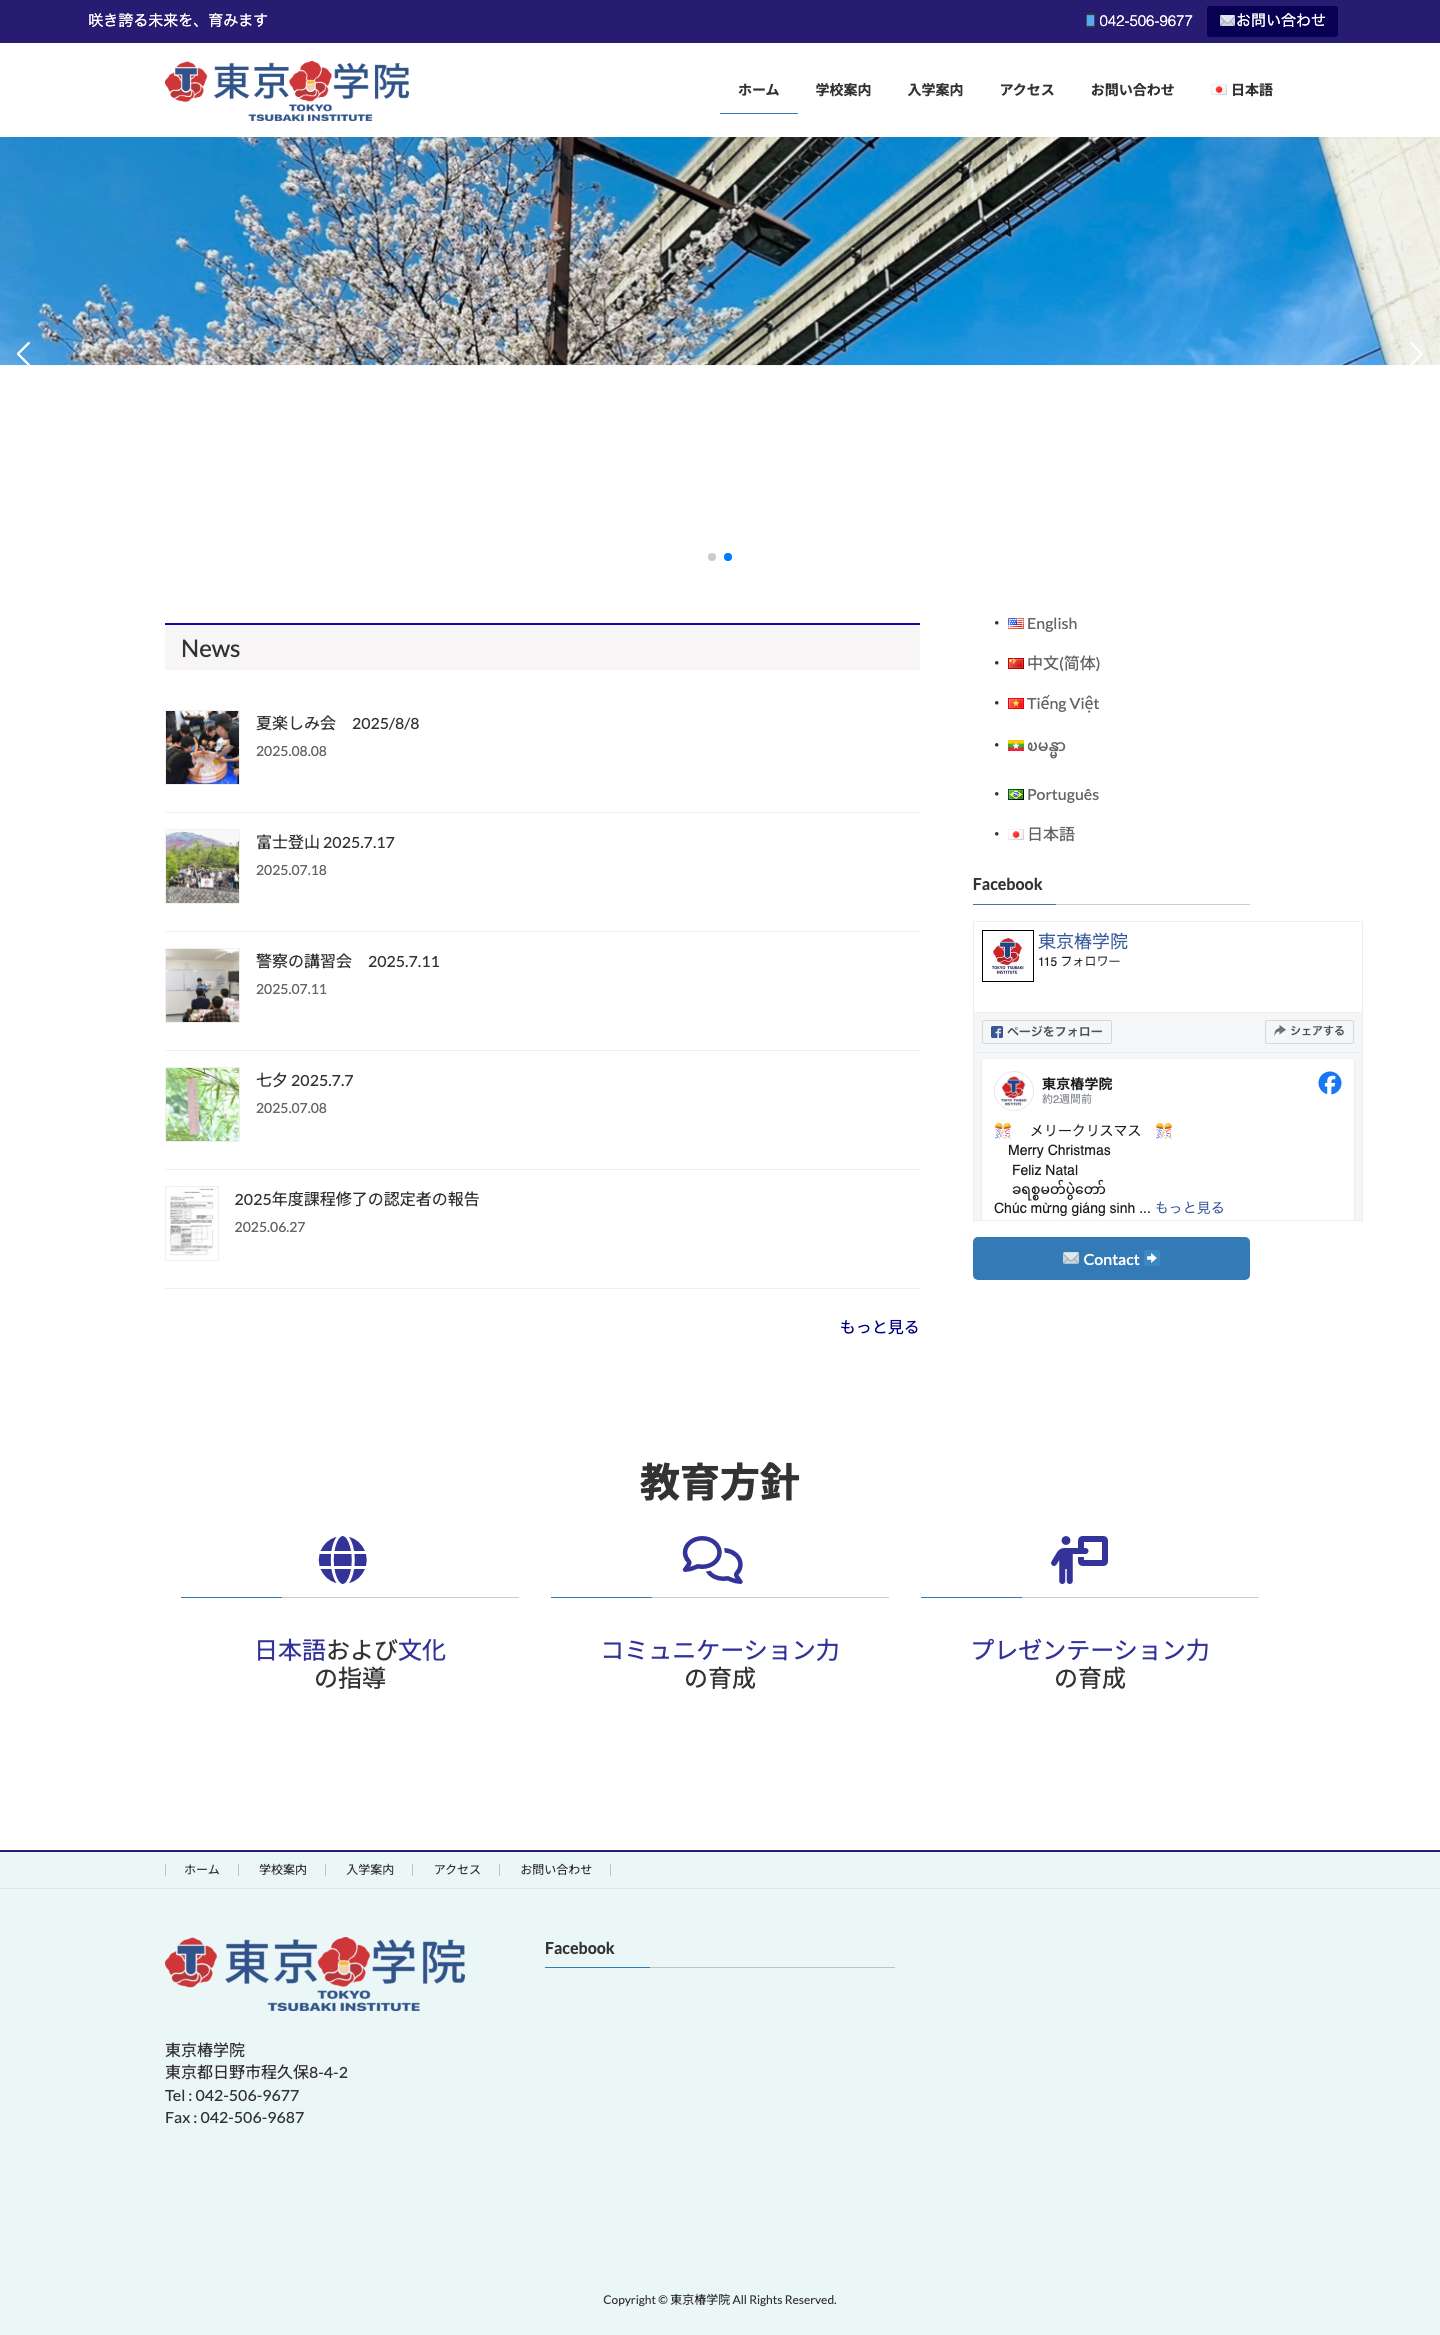Click the Tokyo Tsubaki Institute header logo
The image size is (1440, 2335).
pos(287,91)
